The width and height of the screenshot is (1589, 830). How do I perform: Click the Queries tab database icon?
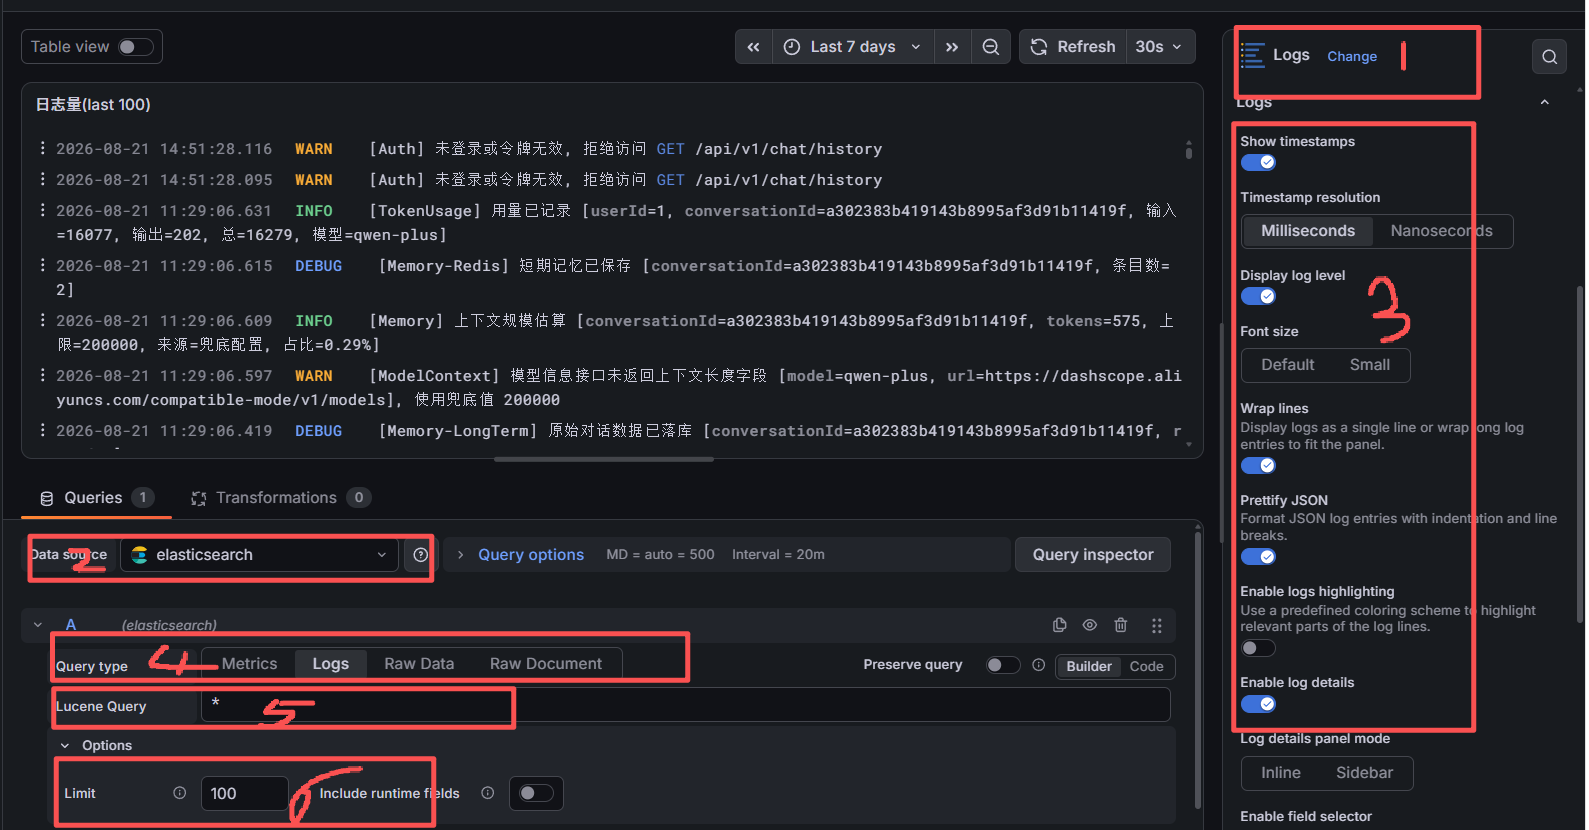coord(46,498)
